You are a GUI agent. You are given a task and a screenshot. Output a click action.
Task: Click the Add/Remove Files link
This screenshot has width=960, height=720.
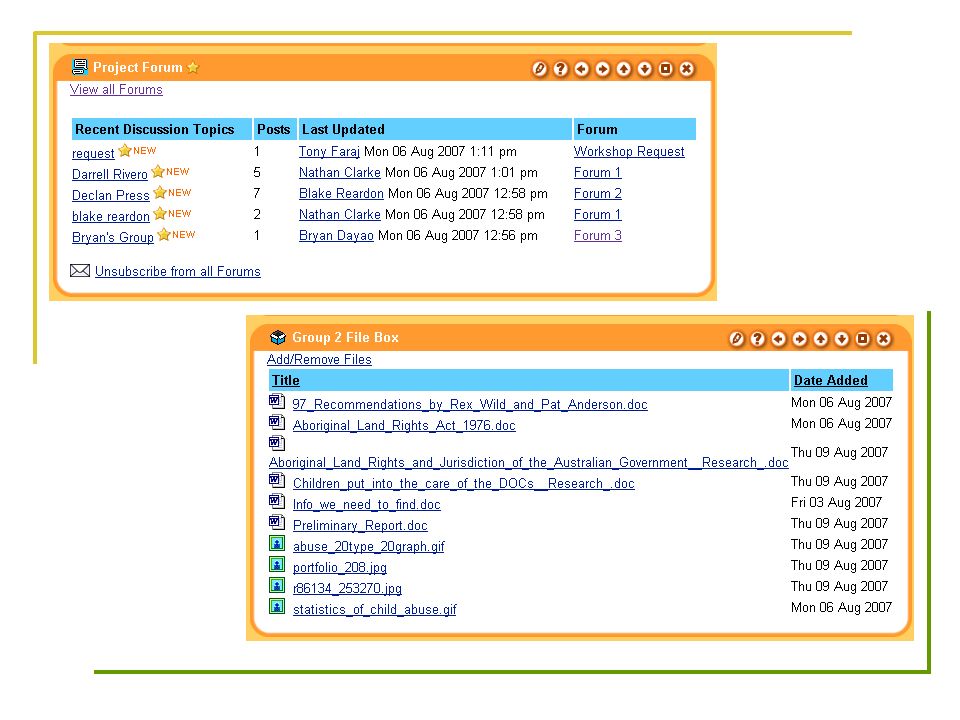tap(319, 359)
